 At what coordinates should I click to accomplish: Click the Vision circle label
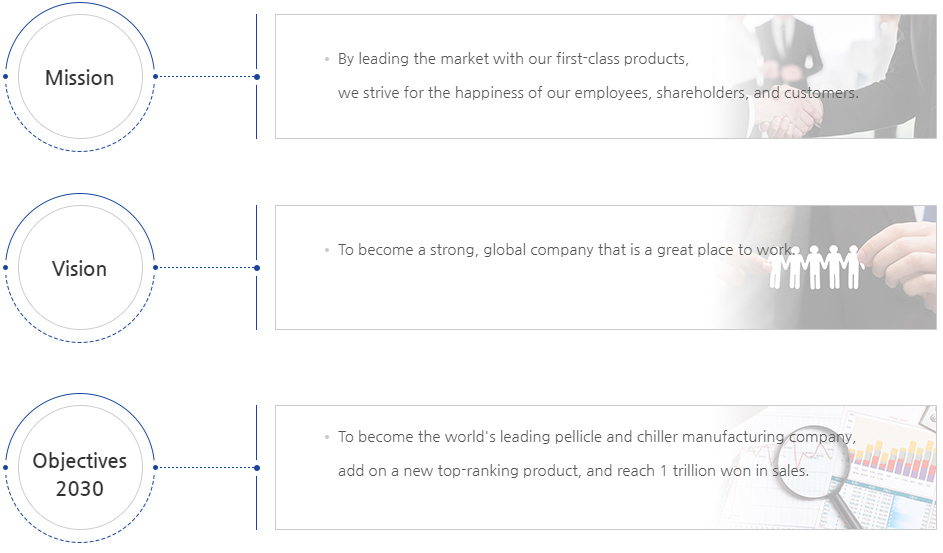pyautogui.click(x=79, y=269)
